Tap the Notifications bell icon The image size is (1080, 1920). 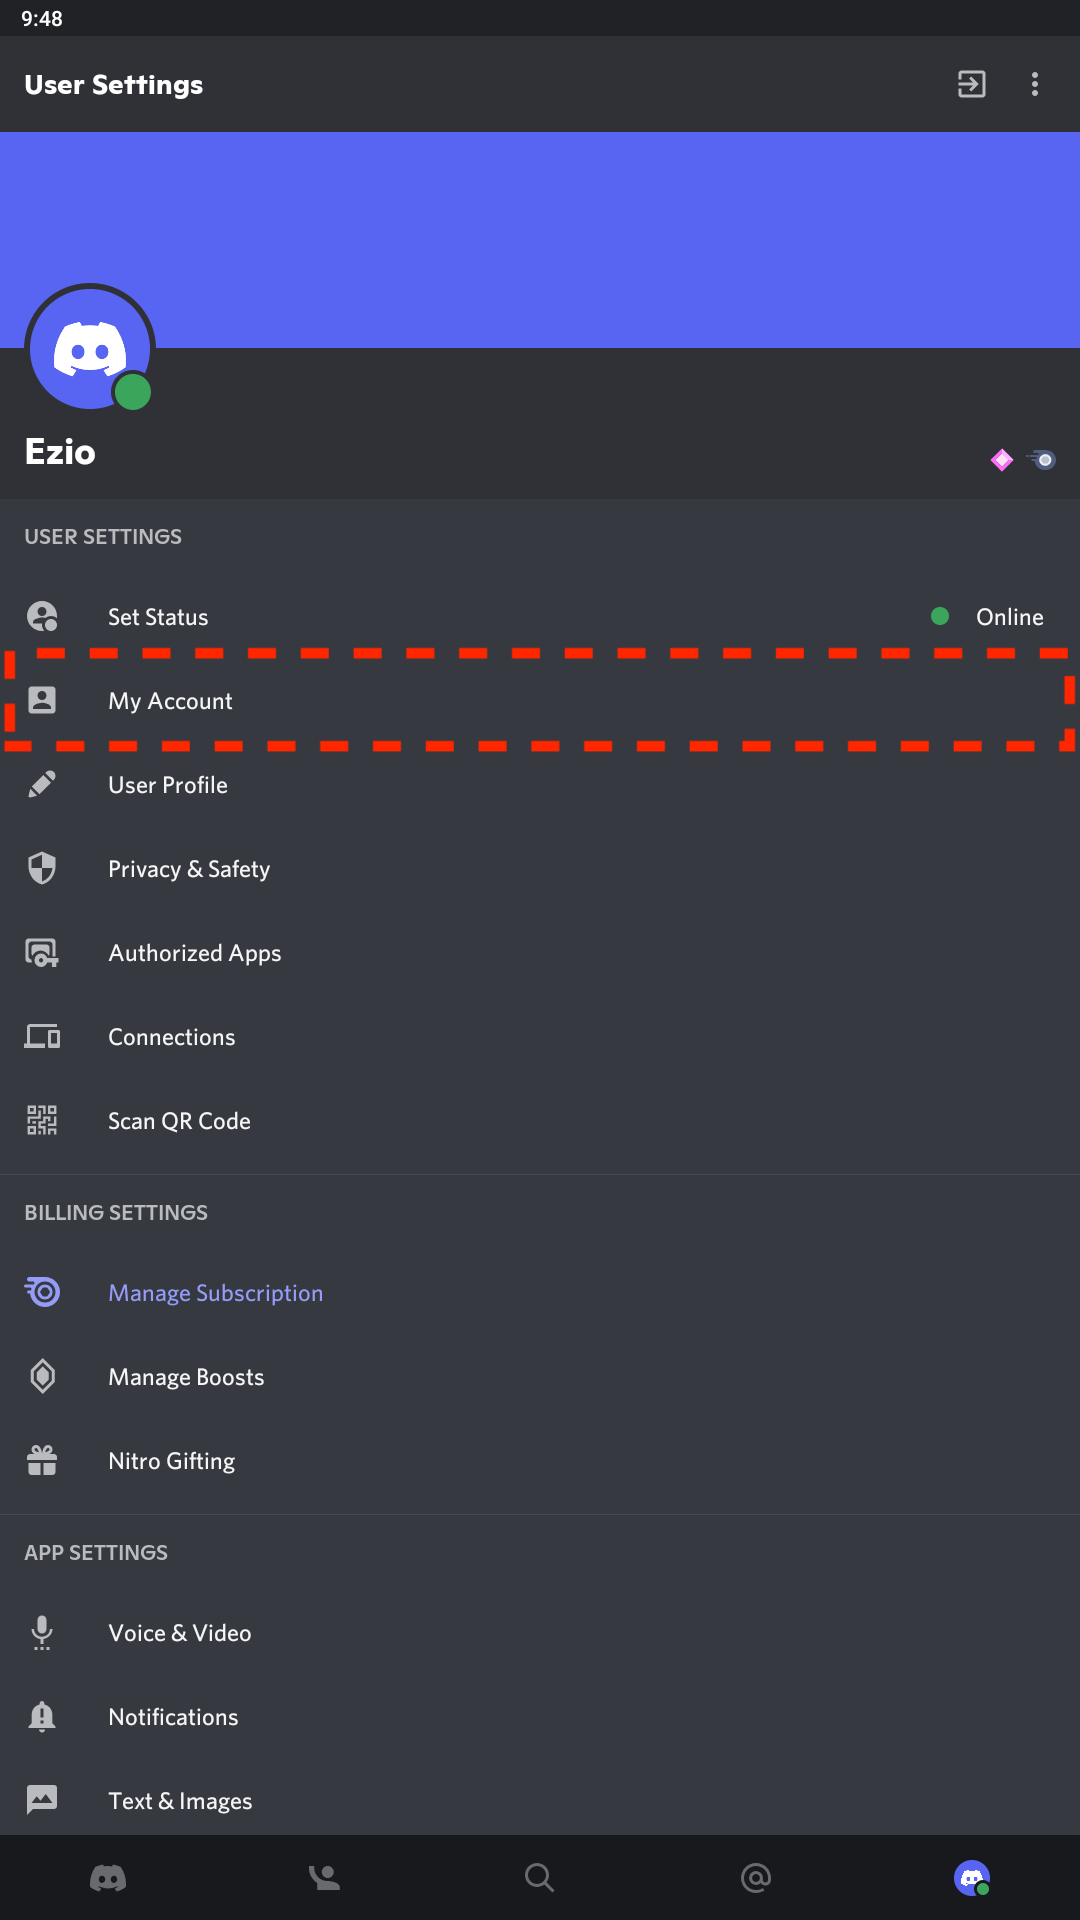[42, 1717]
